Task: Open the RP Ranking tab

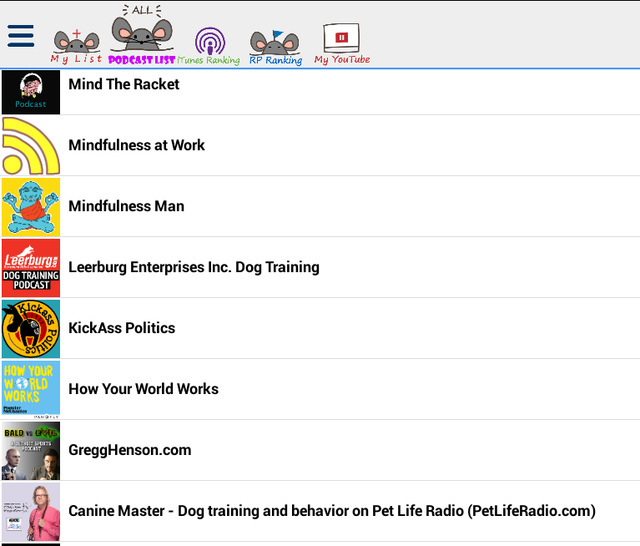Action: click(x=276, y=47)
